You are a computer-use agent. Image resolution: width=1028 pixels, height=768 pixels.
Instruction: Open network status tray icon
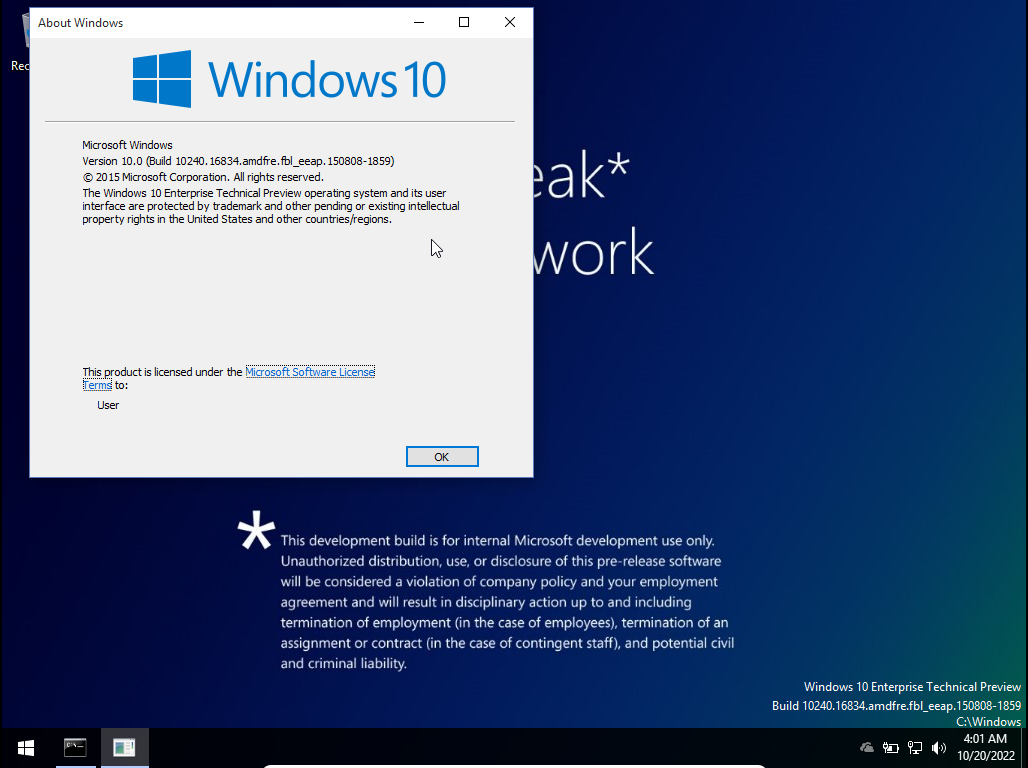point(914,747)
